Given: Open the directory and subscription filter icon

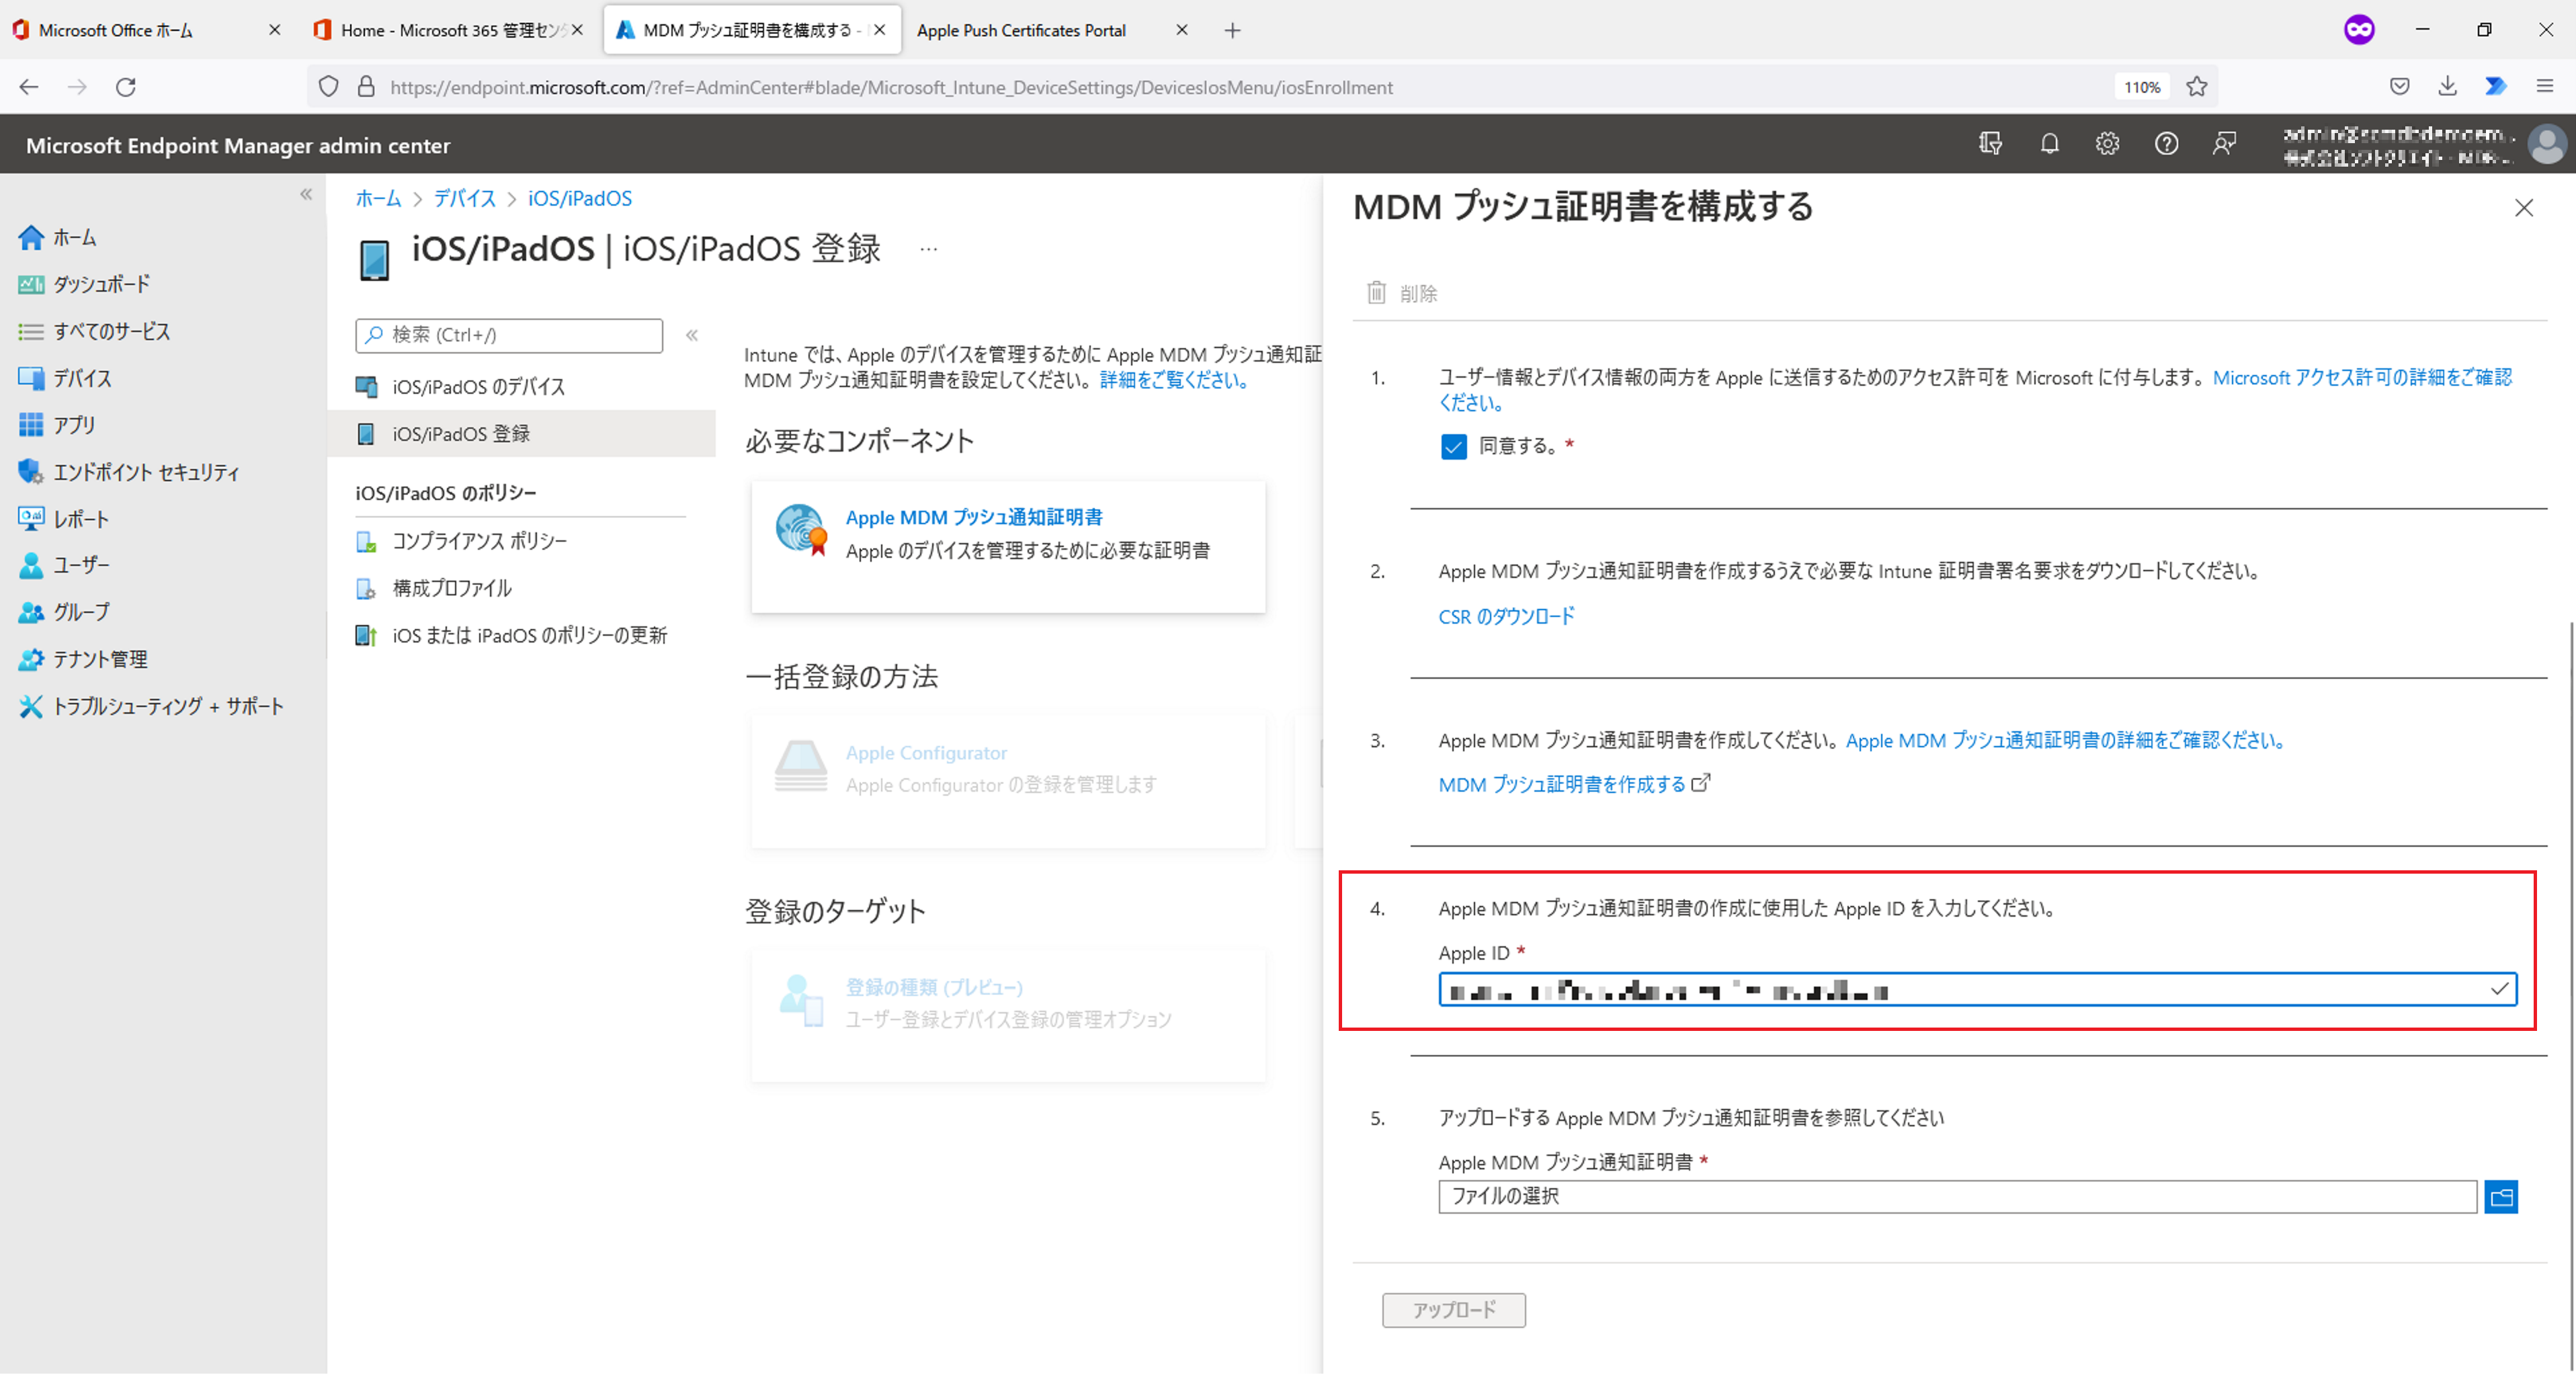Looking at the screenshot, I should click(1990, 144).
